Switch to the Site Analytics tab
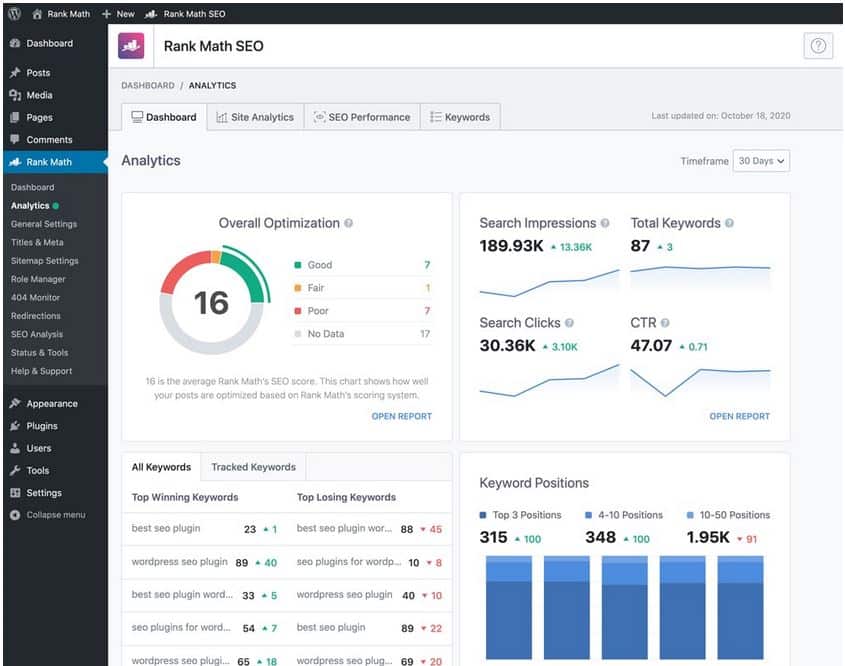The width and height of the screenshot is (845, 666). click(x=255, y=117)
